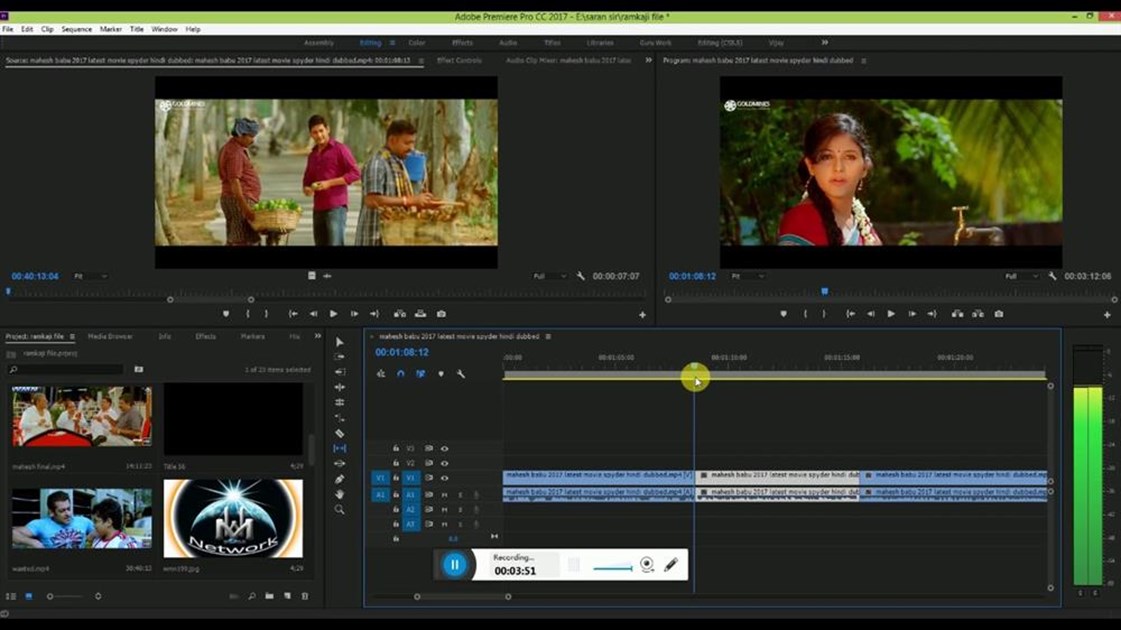This screenshot has width=1121, height=630.
Task: Play the Source monitor clip
Action: click(x=334, y=314)
